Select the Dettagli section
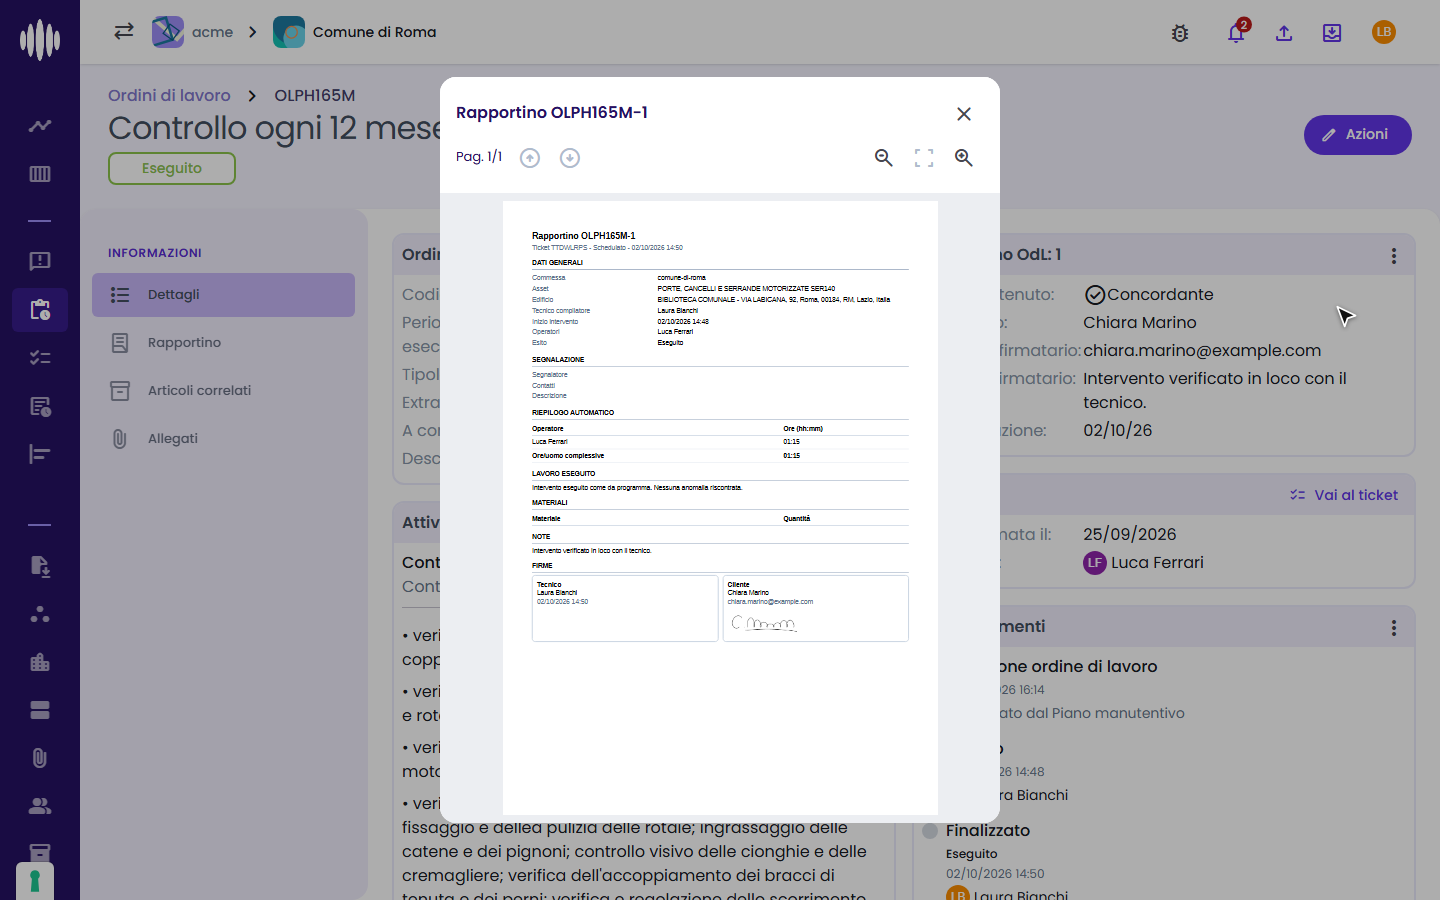 (x=223, y=295)
